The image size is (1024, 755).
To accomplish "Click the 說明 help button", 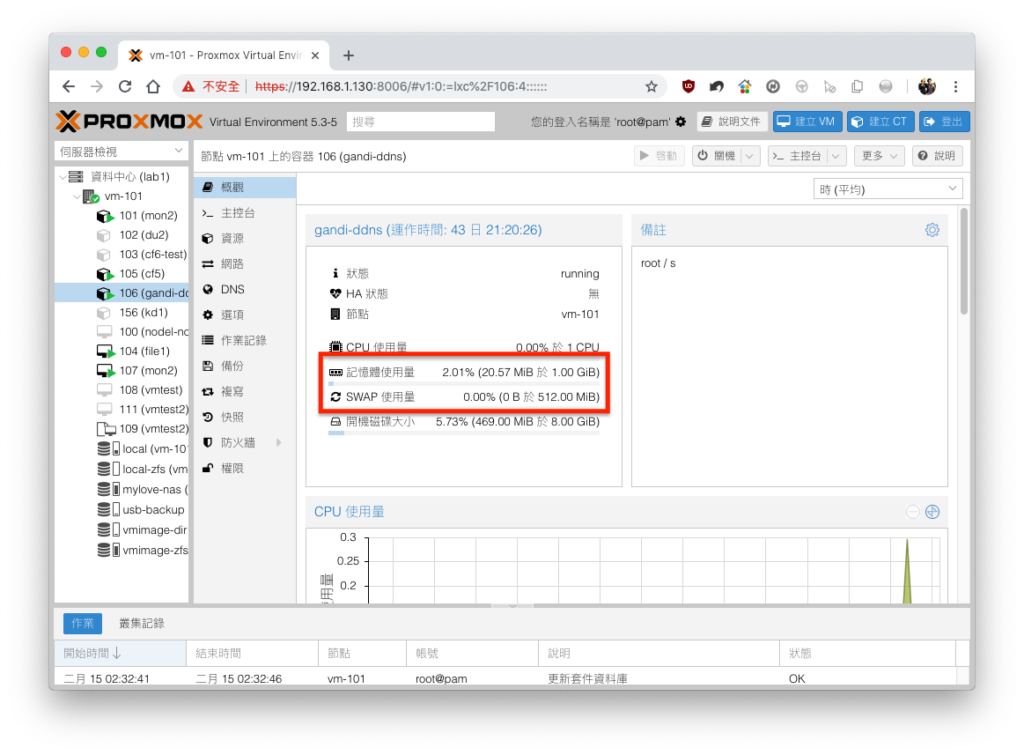I will [x=938, y=156].
